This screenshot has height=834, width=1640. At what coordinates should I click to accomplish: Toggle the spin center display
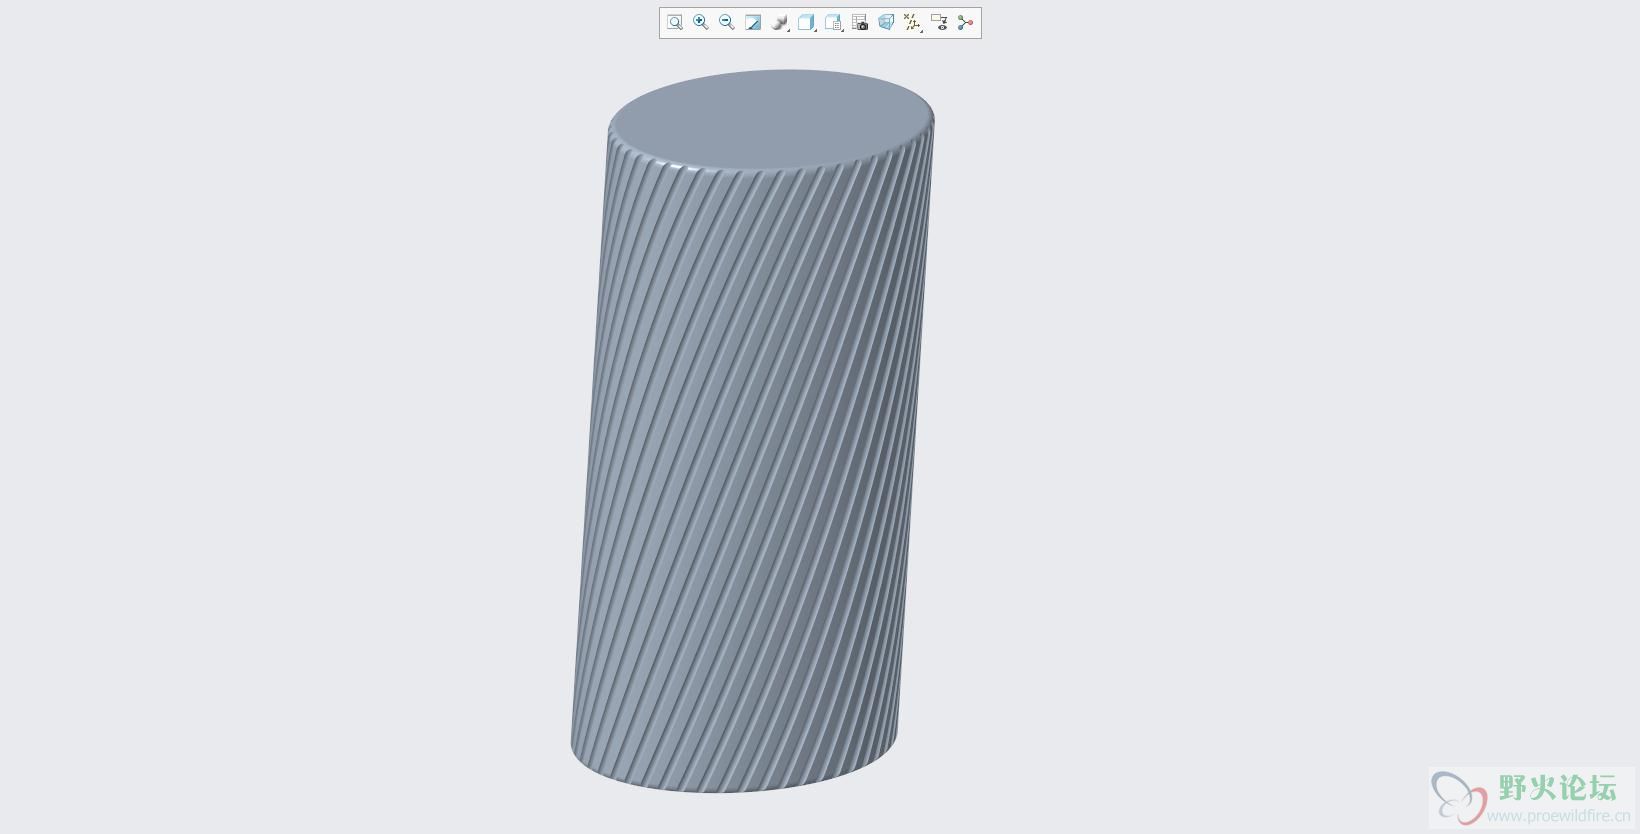[965, 22]
